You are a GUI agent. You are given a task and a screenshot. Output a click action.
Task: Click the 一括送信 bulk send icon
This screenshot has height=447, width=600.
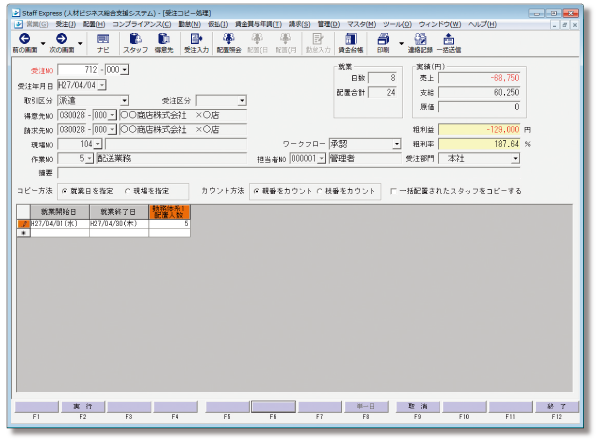click(x=448, y=39)
